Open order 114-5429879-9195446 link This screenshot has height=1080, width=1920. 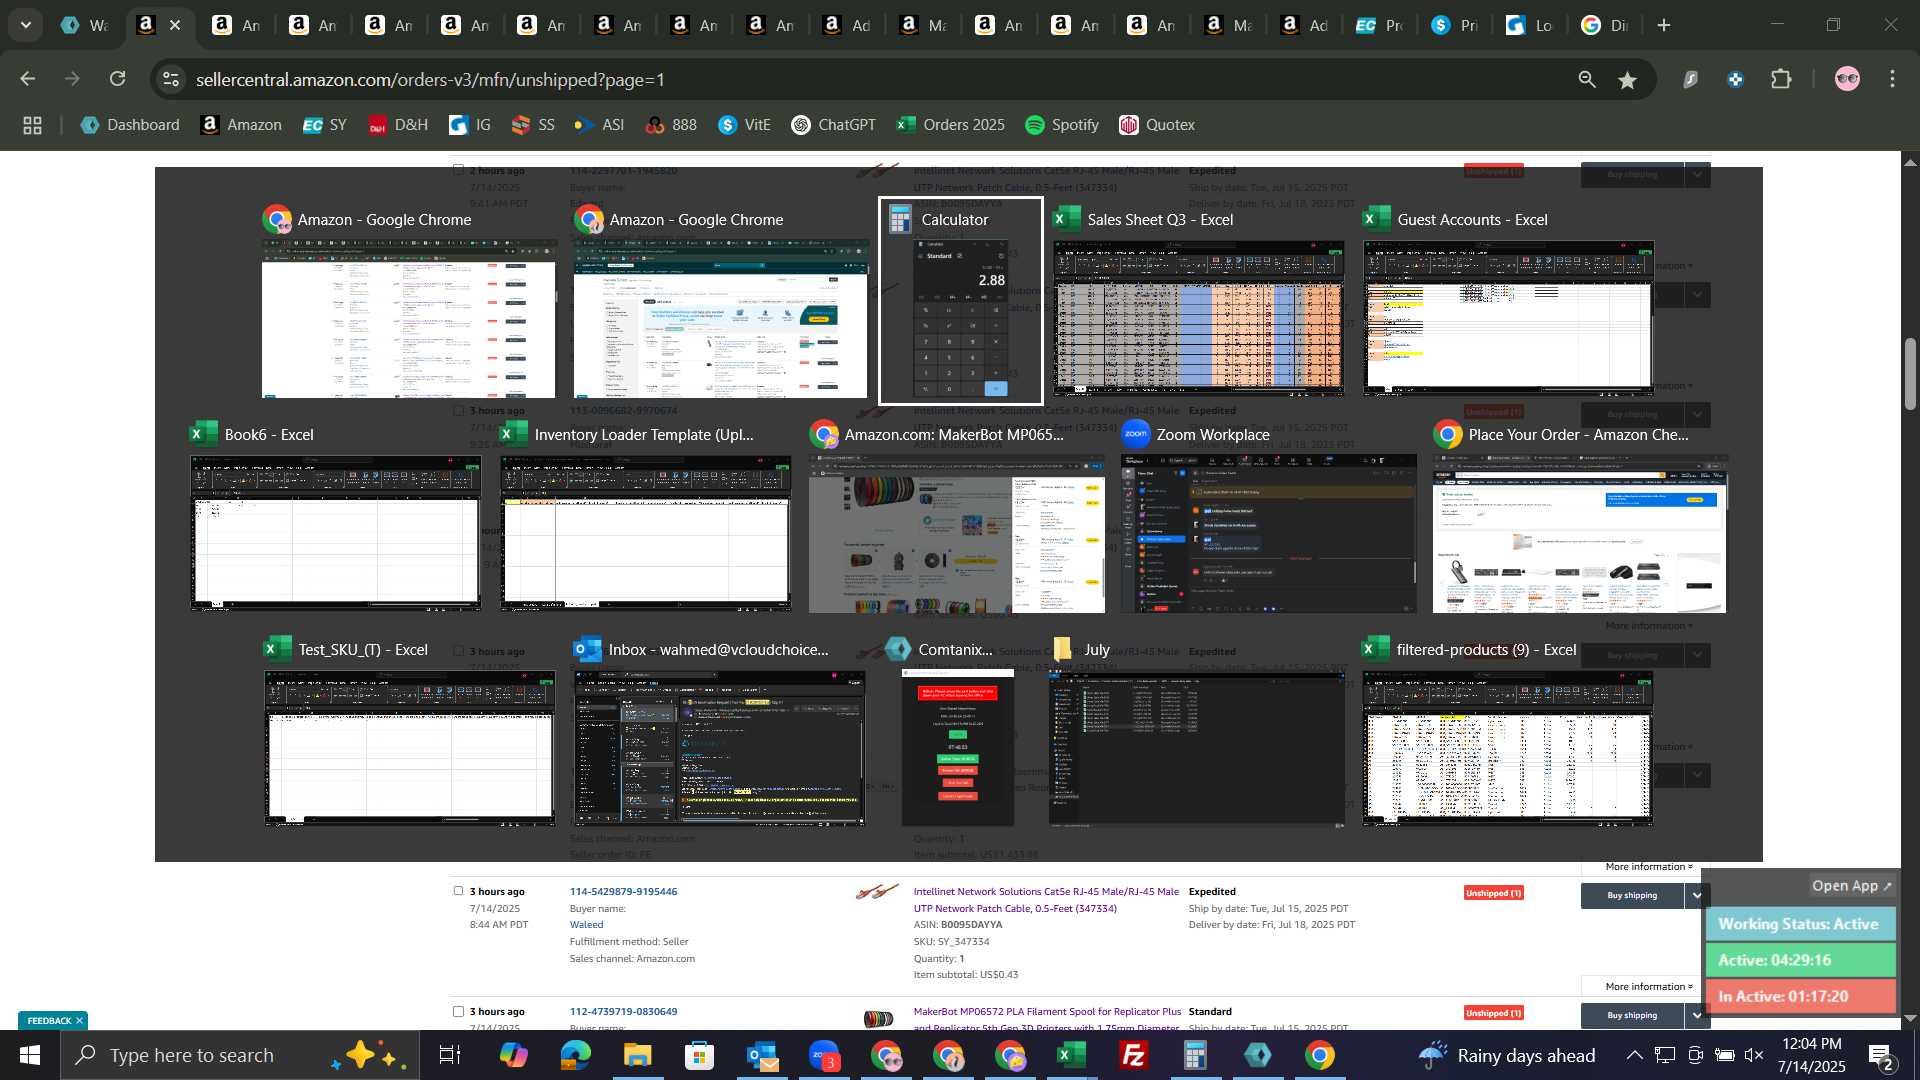[623, 891]
